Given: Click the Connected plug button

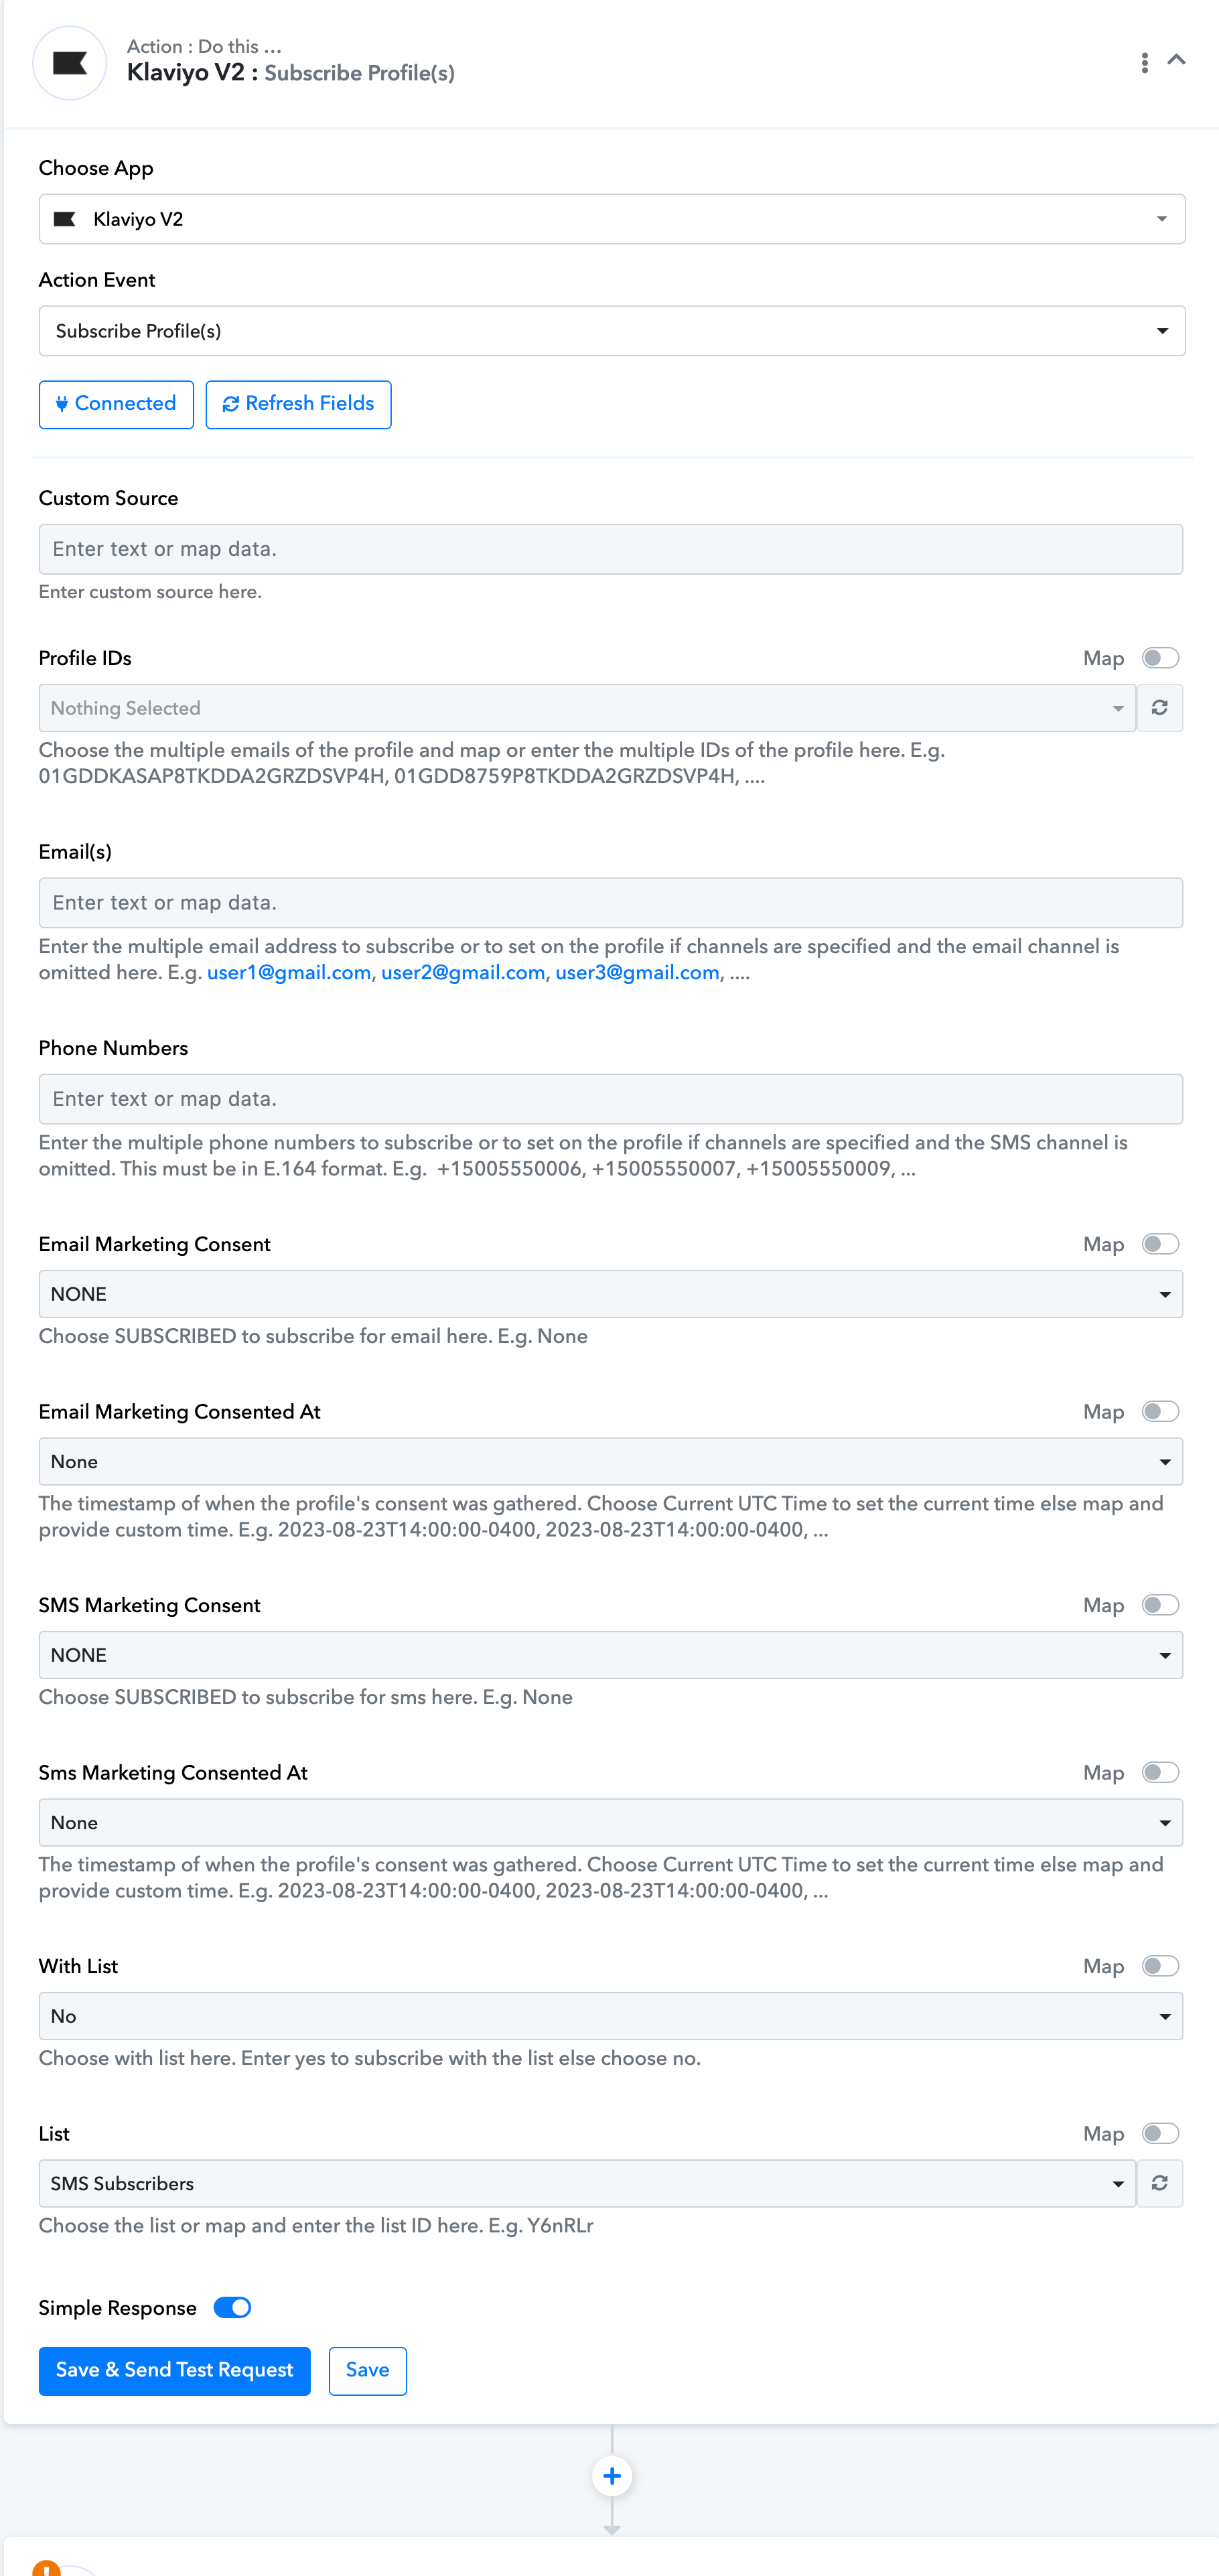Looking at the screenshot, I should pyautogui.click(x=116, y=404).
